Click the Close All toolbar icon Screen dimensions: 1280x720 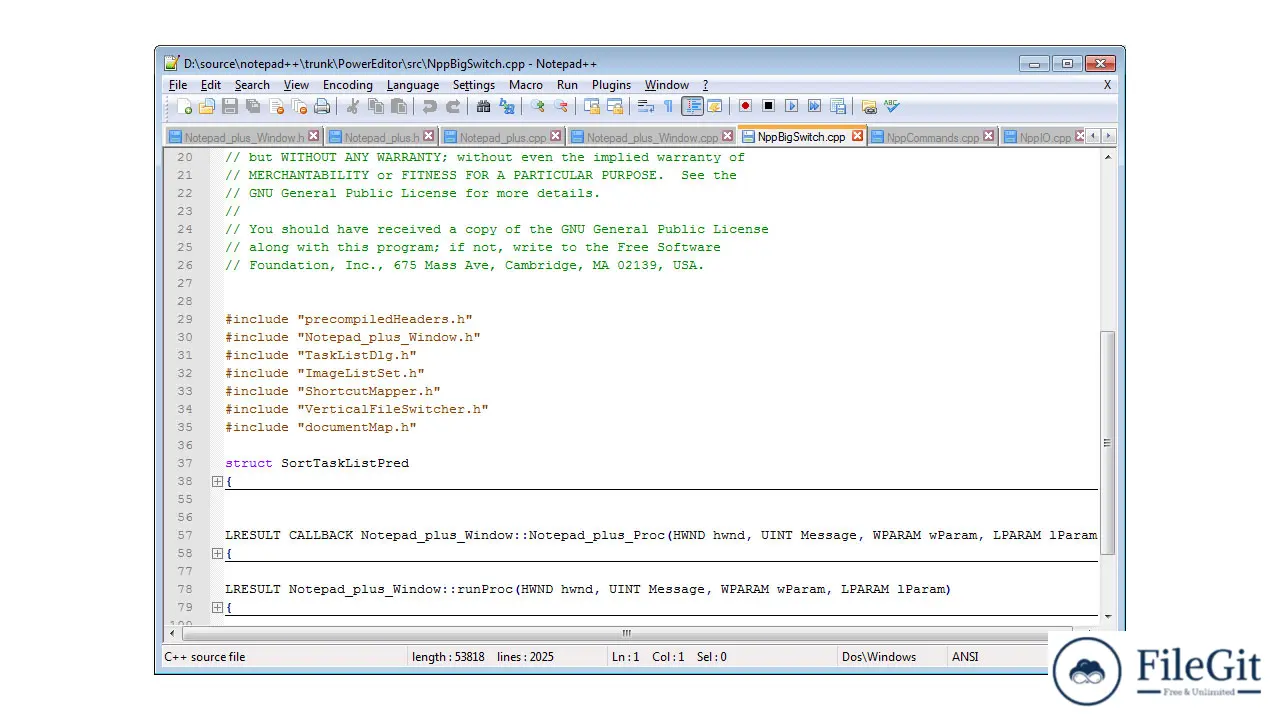coord(299,106)
